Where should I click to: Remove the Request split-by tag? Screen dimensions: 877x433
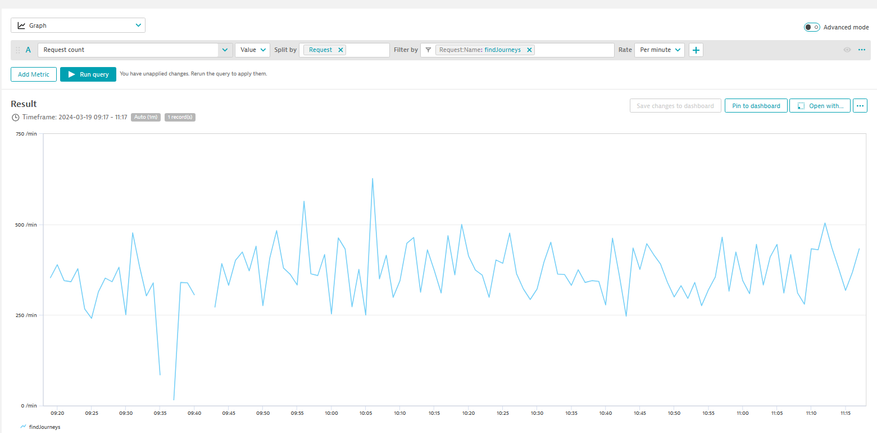[x=340, y=50]
